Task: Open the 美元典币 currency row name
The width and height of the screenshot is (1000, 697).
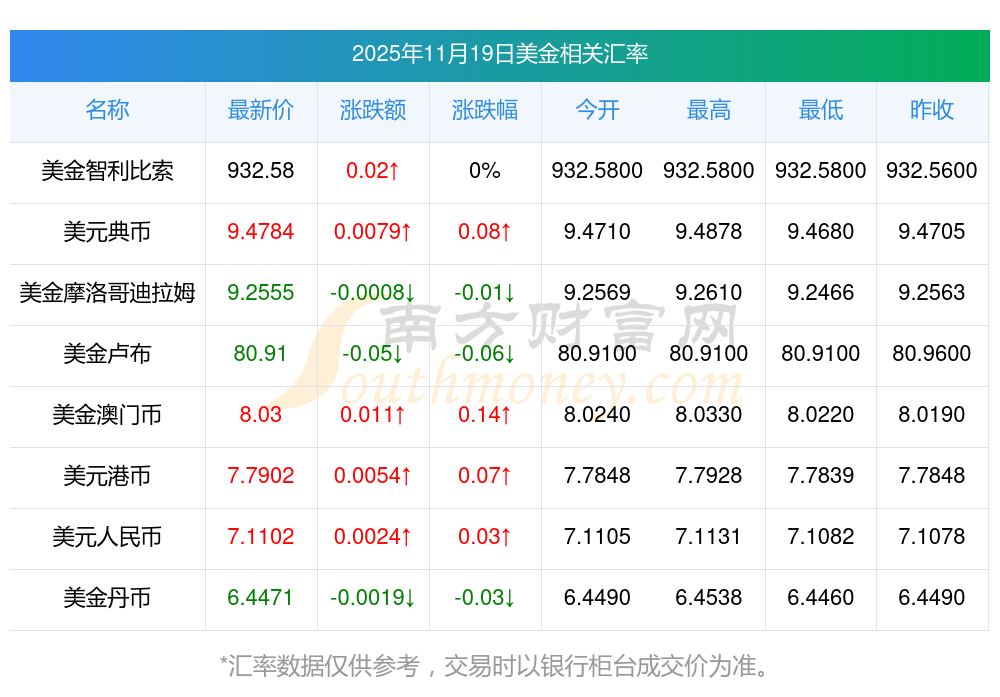Action: coord(107,232)
